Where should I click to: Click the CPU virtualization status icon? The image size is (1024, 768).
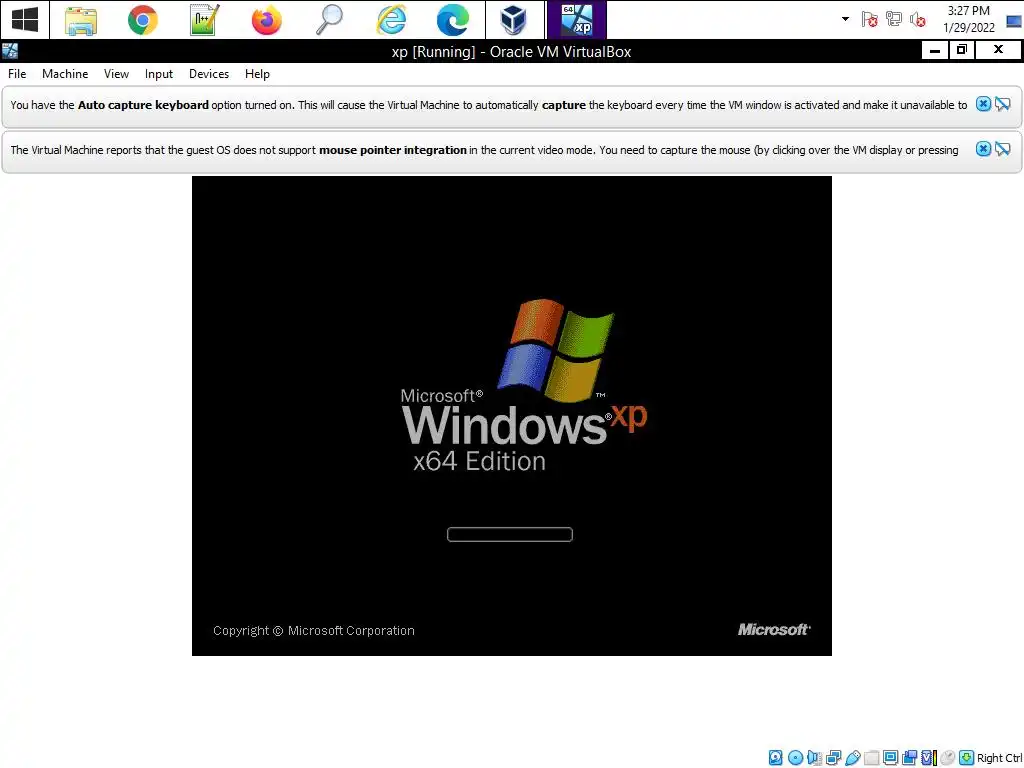click(929, 758)
